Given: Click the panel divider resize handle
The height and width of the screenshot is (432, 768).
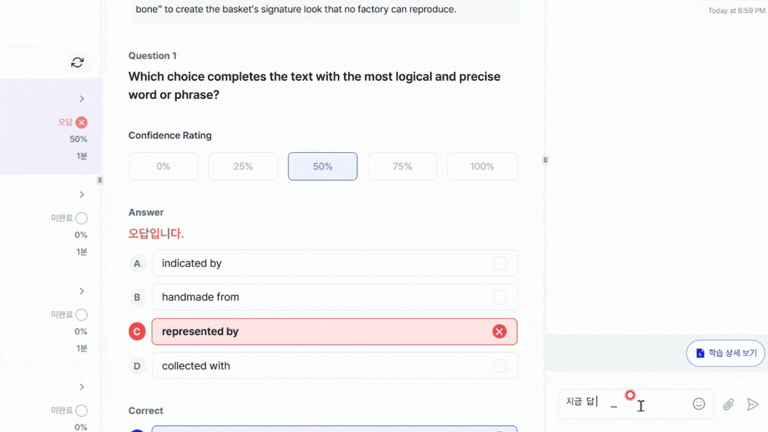Looking at the screenshot, I should click(545, 160).
